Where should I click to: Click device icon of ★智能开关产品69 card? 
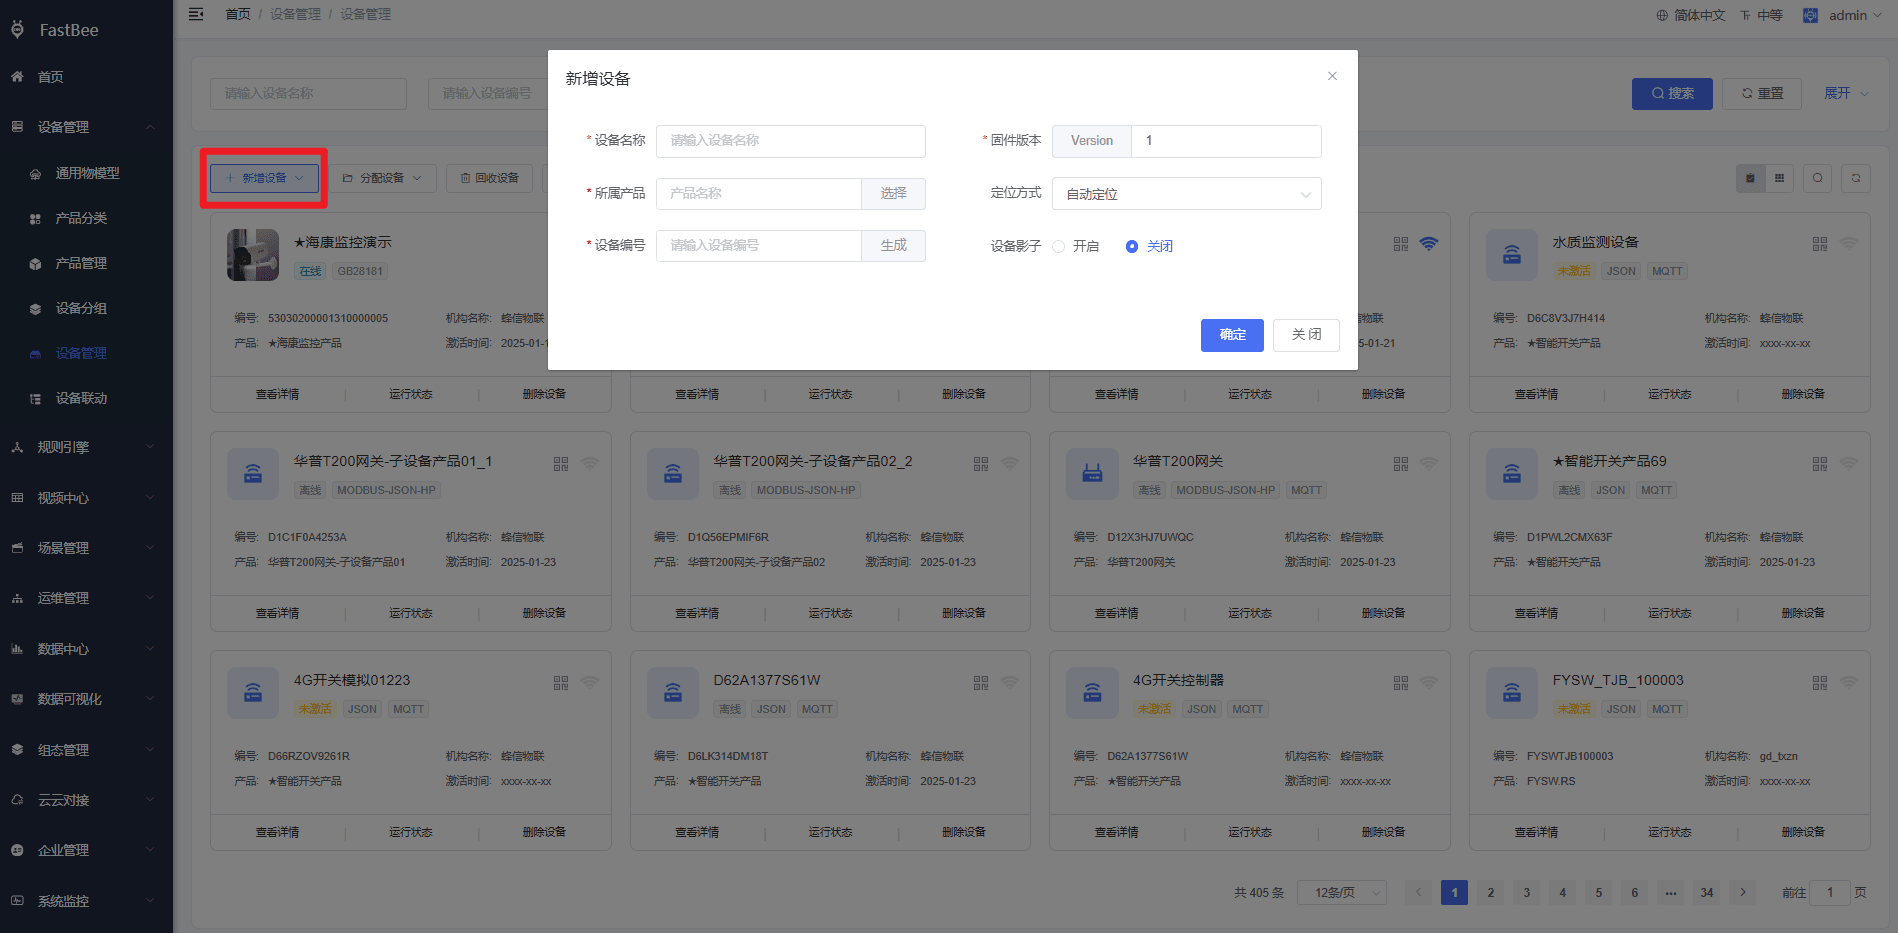point(1512,474)
